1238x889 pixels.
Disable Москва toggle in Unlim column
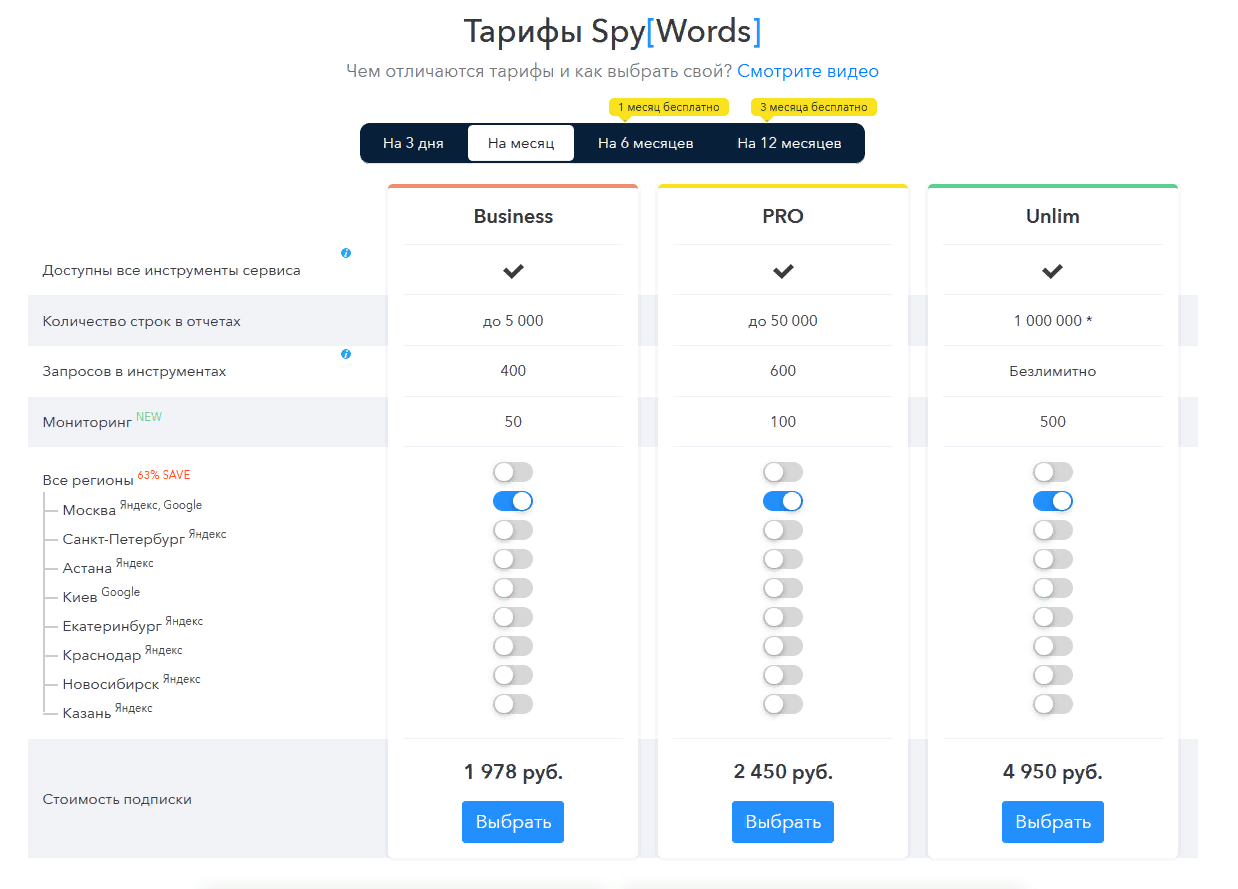coord(1053,501)
